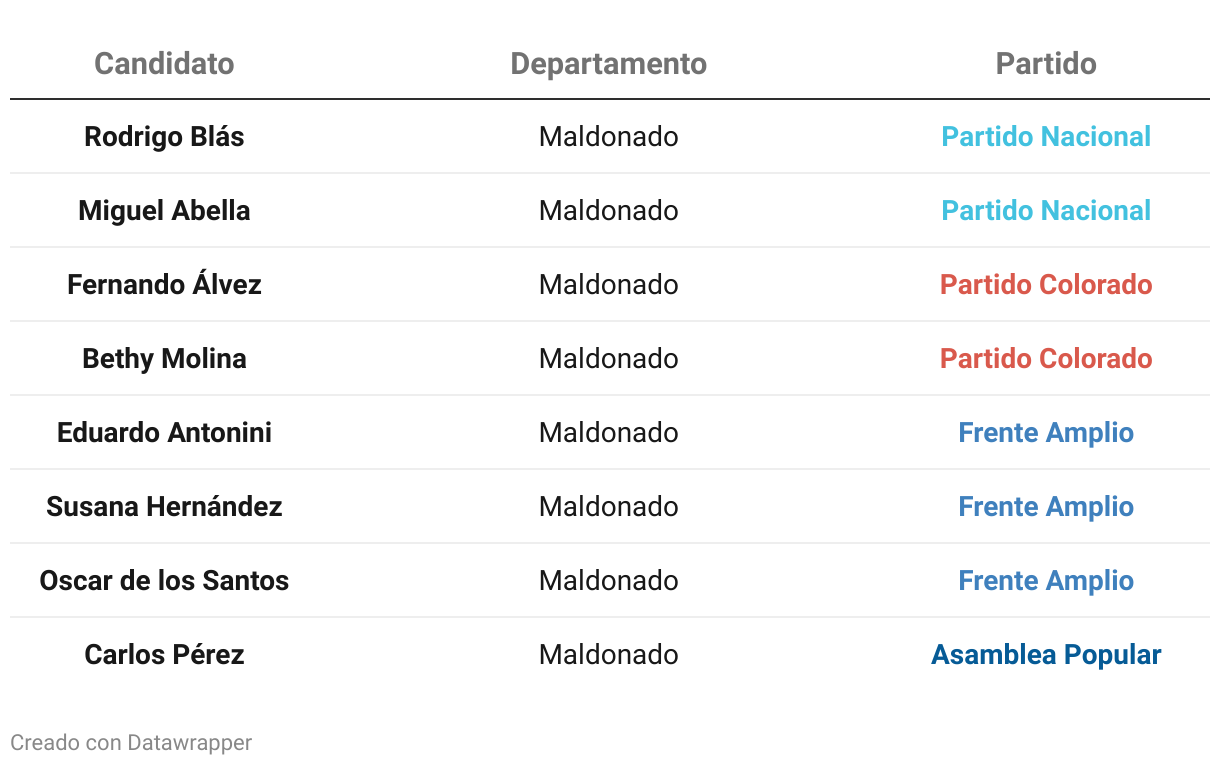Viewport: 1220px width, 766px height.
Task: Click the Carlos Pérez cell
Action: coord(164,655)
